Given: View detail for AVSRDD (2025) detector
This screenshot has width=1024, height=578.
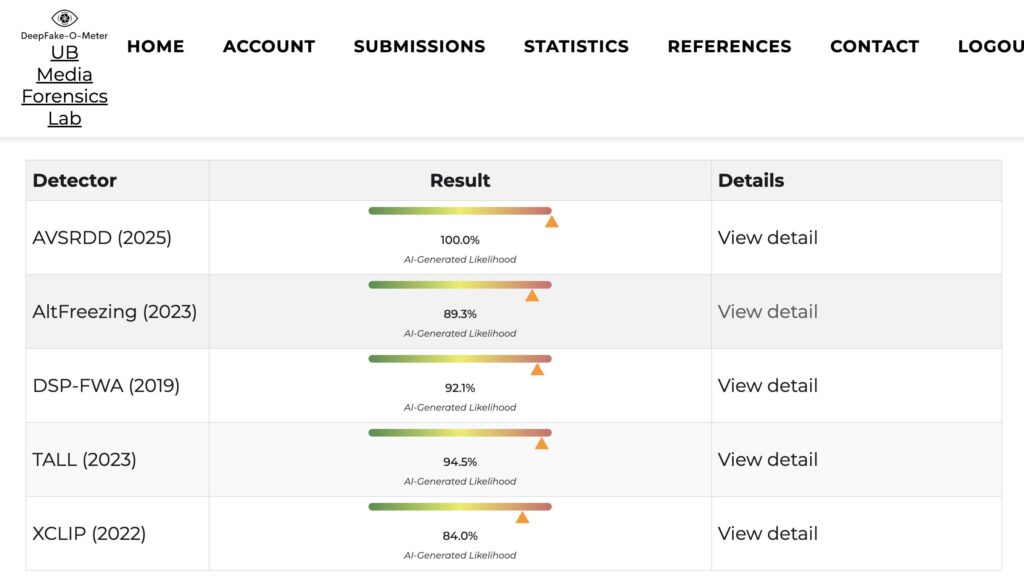Looking at the screenshot, I should point(767,238).
